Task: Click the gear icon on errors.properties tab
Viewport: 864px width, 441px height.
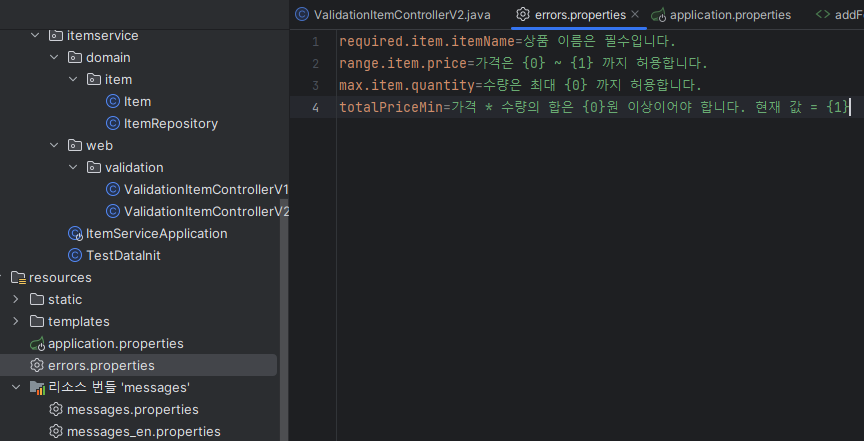Action: pyautogui.click(x=523, y=14)
